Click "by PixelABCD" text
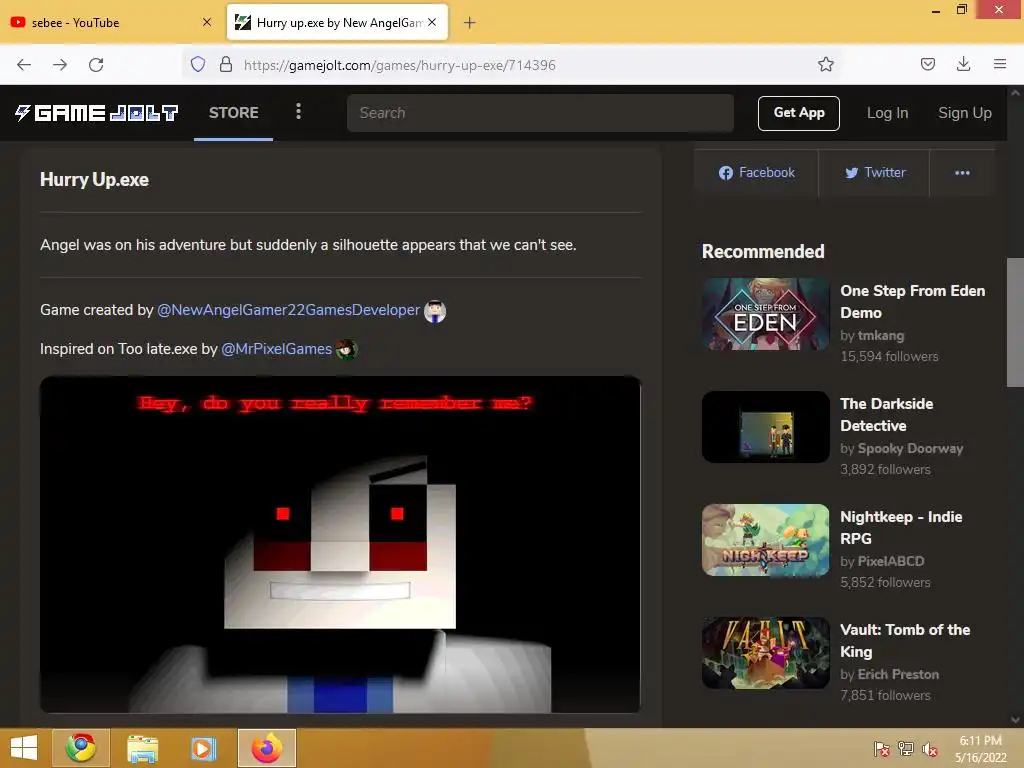The width and height of the screenshot is (1024, 768). [x=882, y=562]
